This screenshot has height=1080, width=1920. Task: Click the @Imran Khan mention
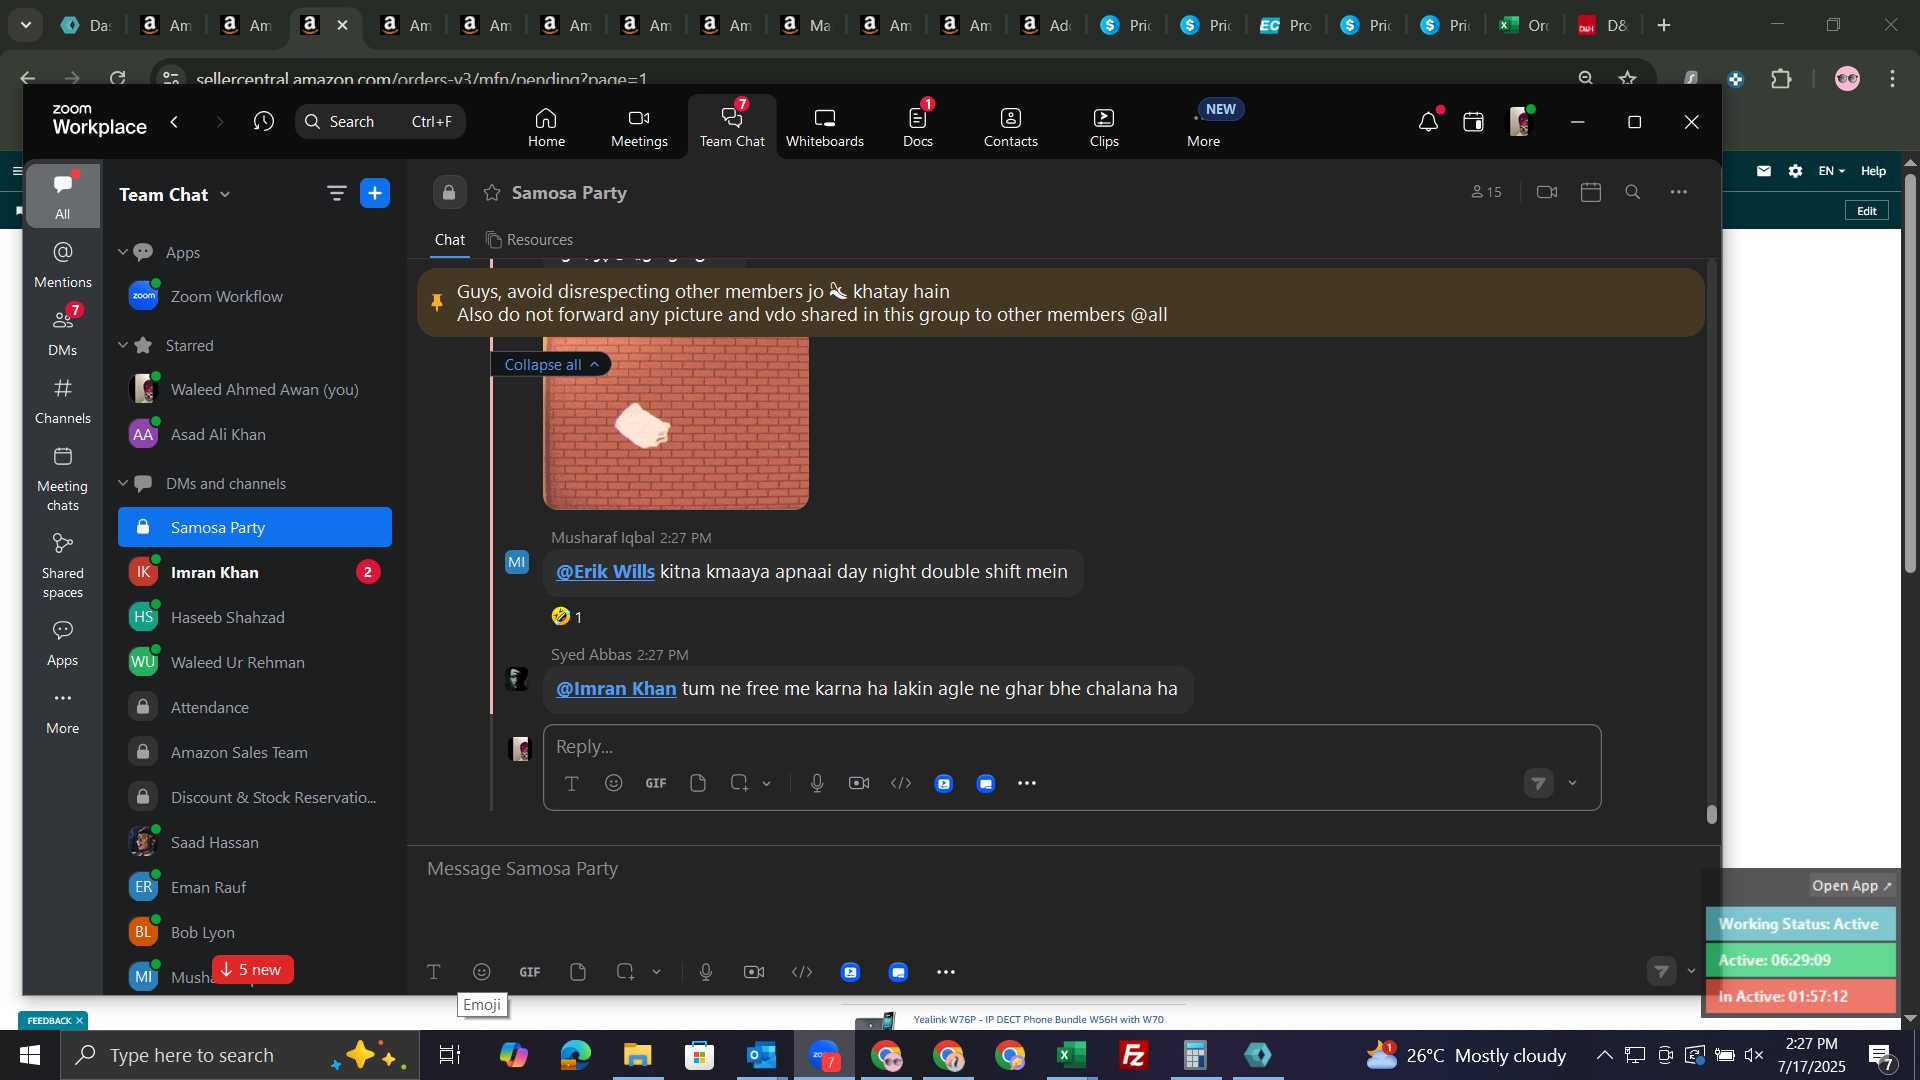click(616, 689)
